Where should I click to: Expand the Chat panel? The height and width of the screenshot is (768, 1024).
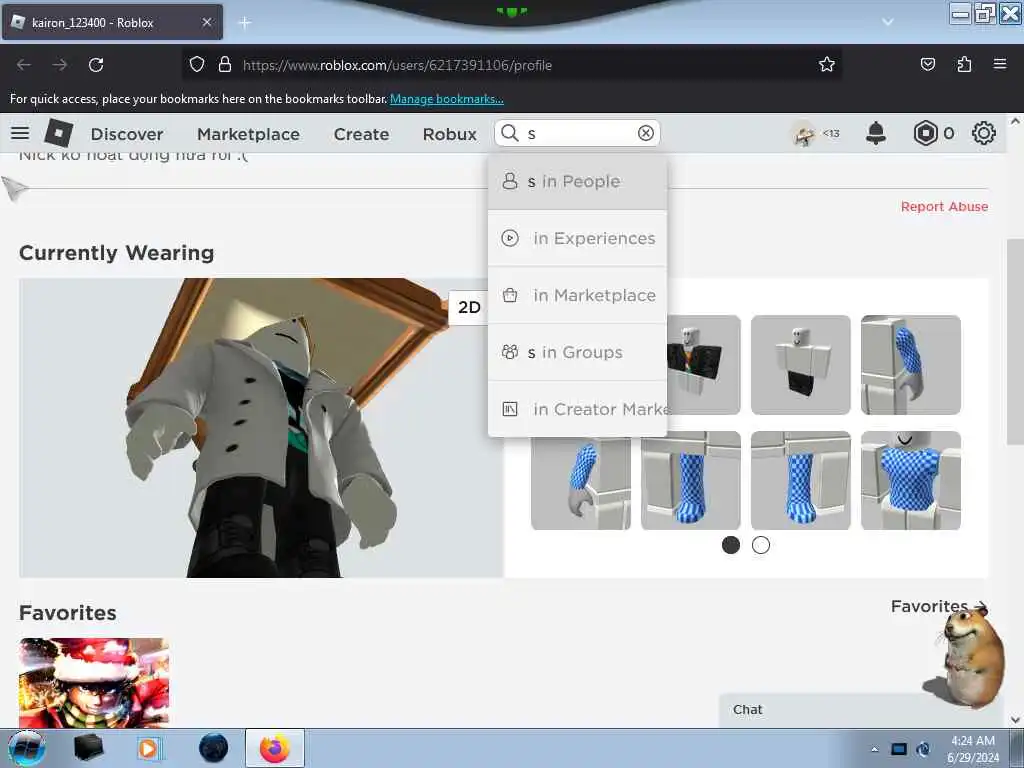pos(861,710)
